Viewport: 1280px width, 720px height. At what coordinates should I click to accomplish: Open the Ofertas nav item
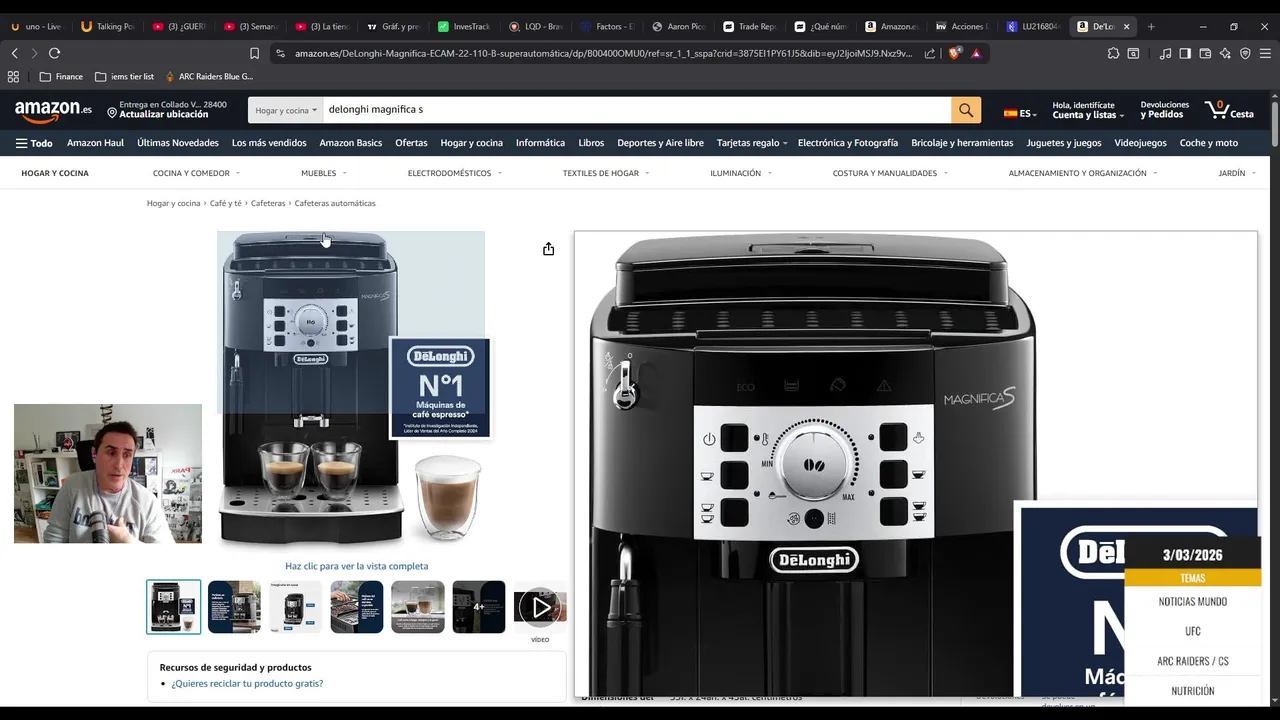pos(411,143)
